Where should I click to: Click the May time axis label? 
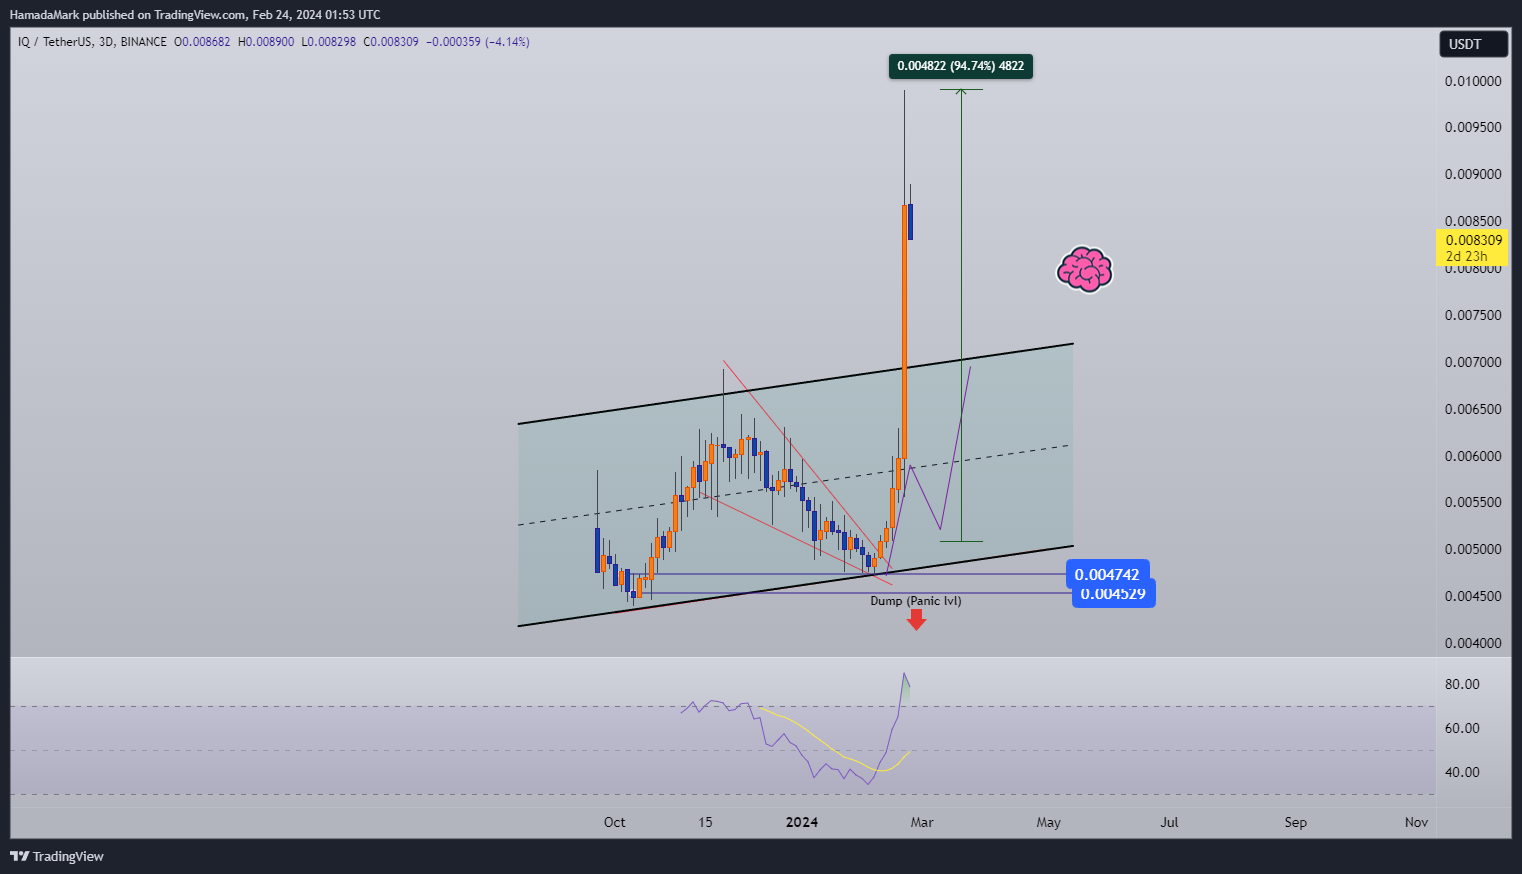coord(1049,822)
